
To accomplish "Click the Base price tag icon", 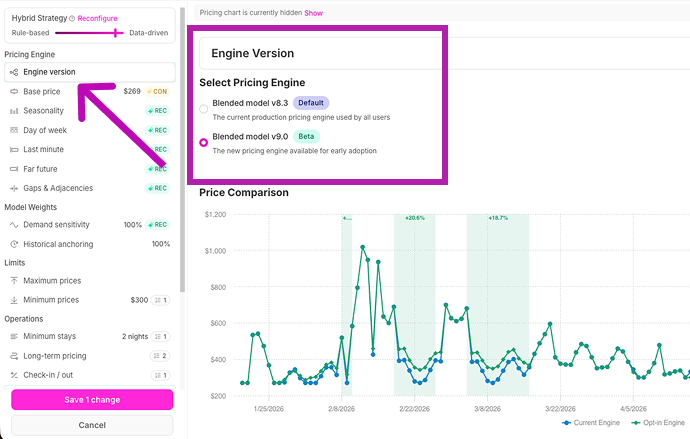I will [14, 91].
